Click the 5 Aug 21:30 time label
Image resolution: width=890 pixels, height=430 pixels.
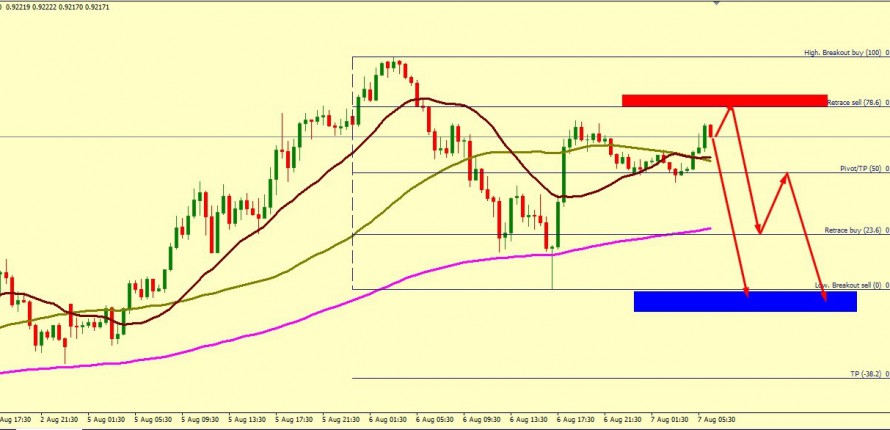point(341,420)
